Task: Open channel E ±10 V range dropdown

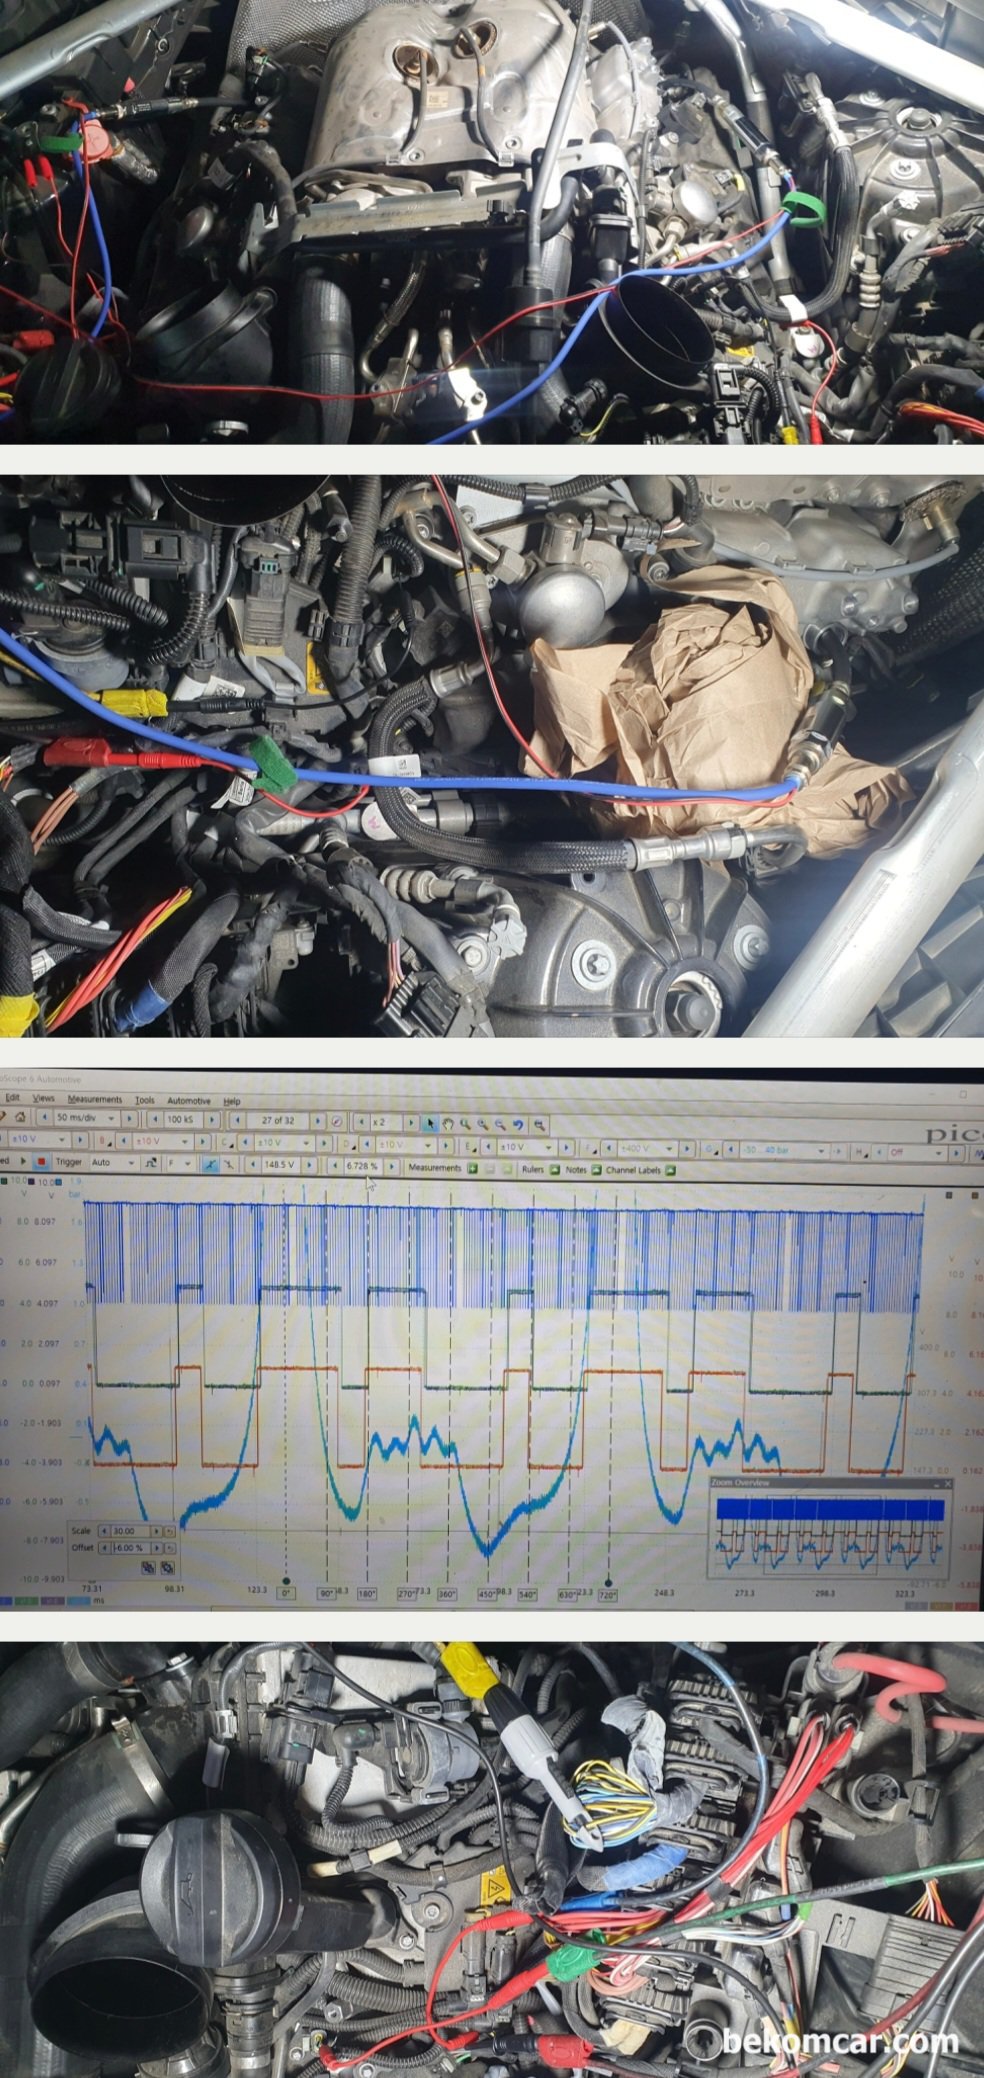Action: click(x=526, y=1147)
